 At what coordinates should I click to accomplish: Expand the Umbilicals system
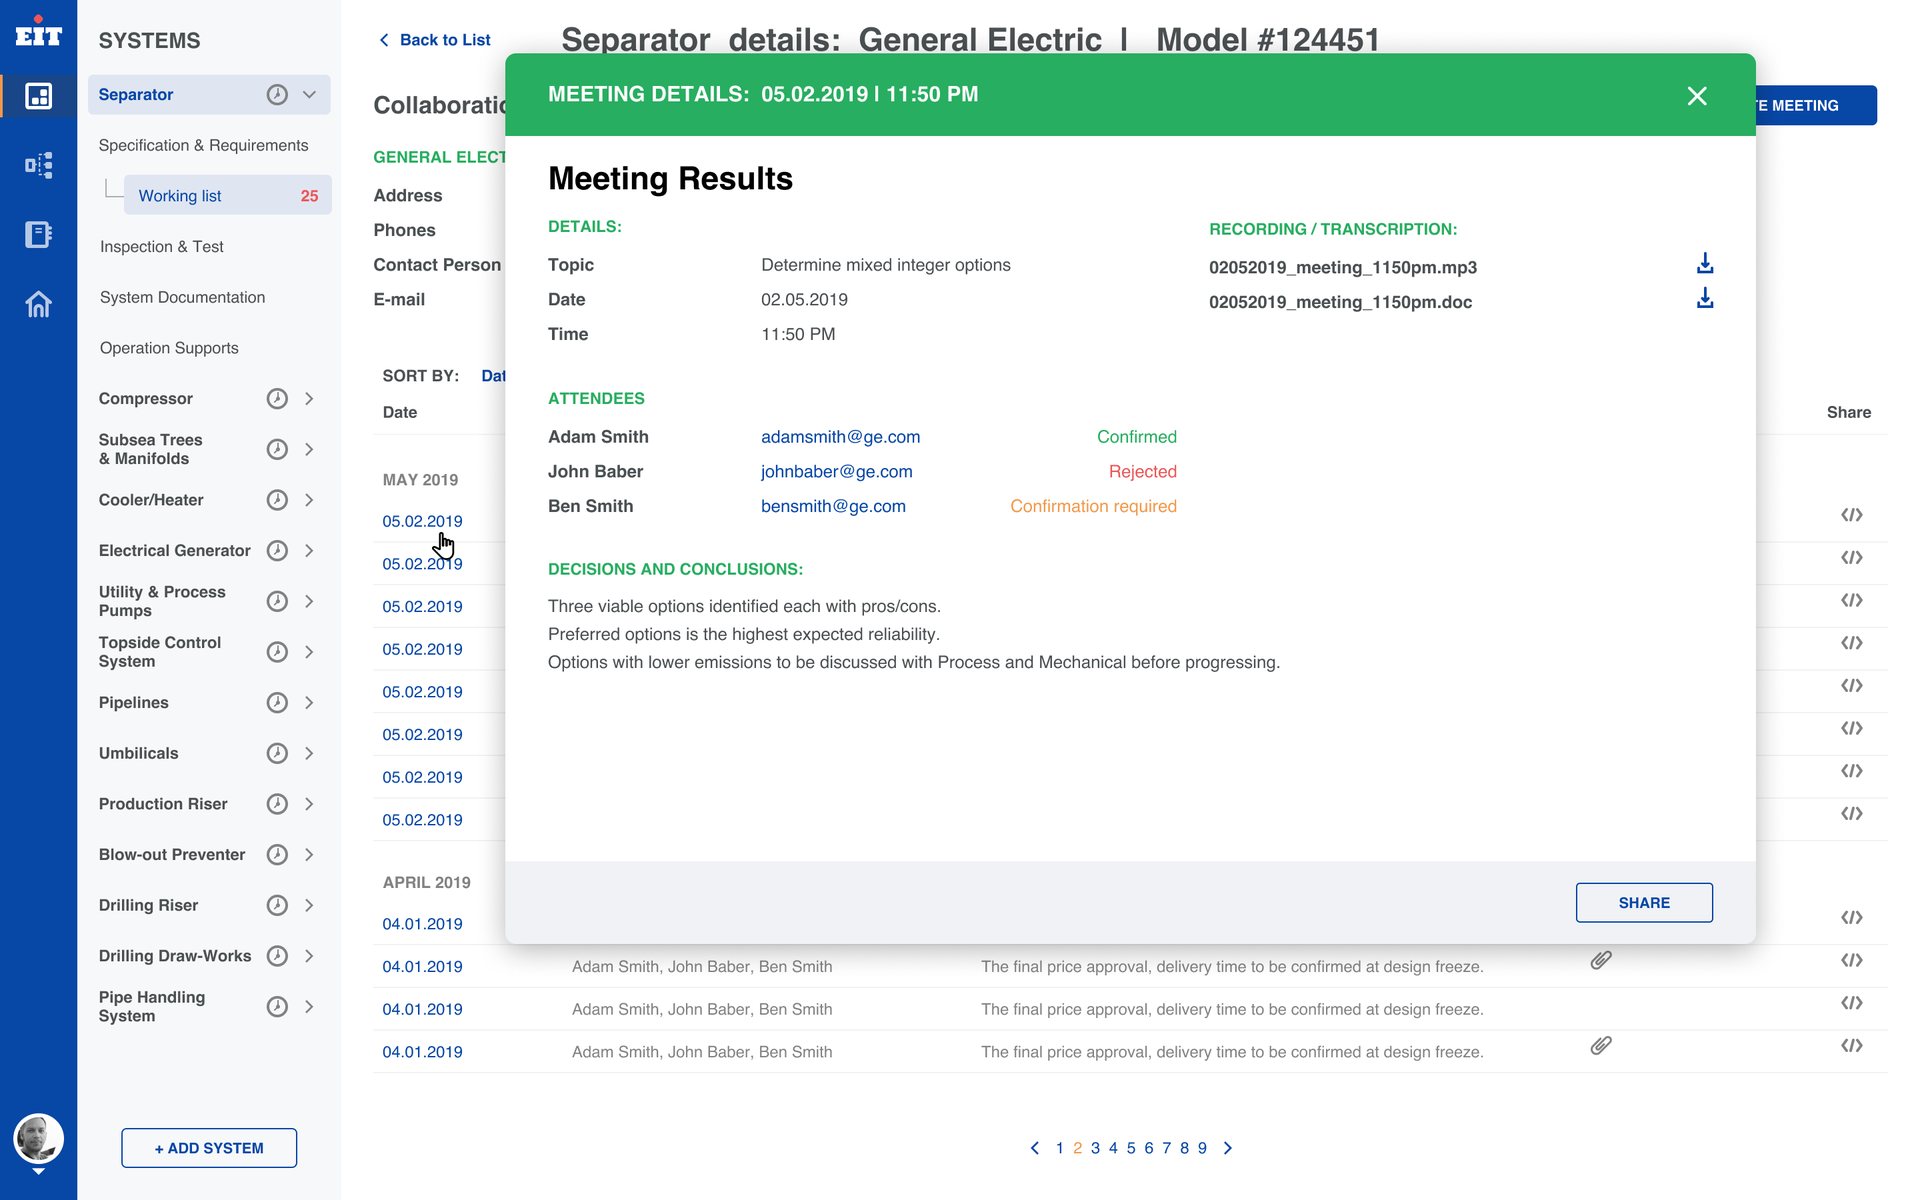(309, 753)
